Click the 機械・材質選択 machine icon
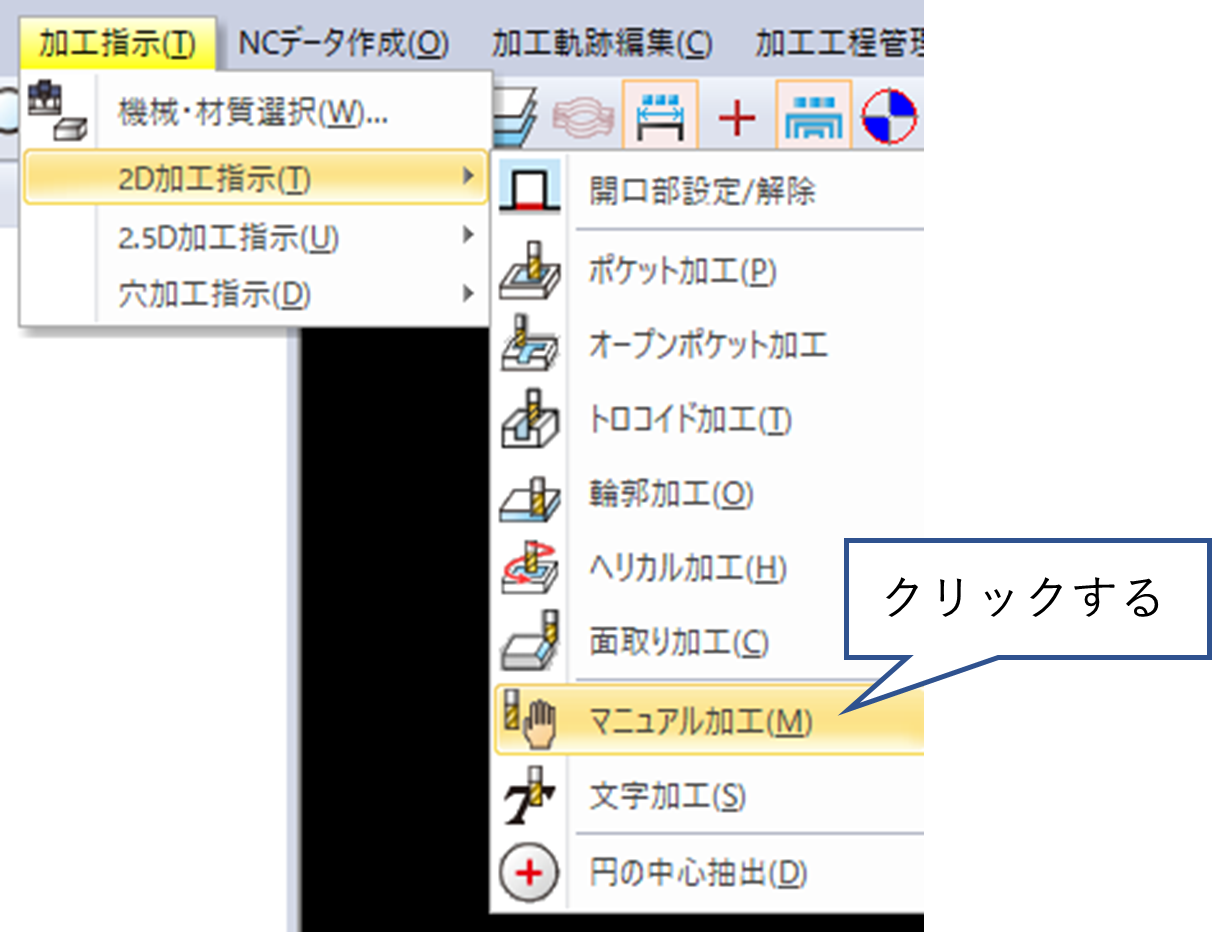 click(x=57, y=112)
